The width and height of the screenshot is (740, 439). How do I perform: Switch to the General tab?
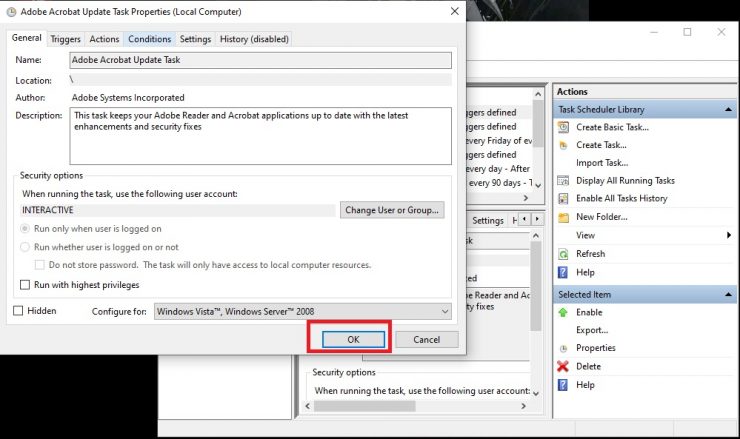(x=26, y=38)
